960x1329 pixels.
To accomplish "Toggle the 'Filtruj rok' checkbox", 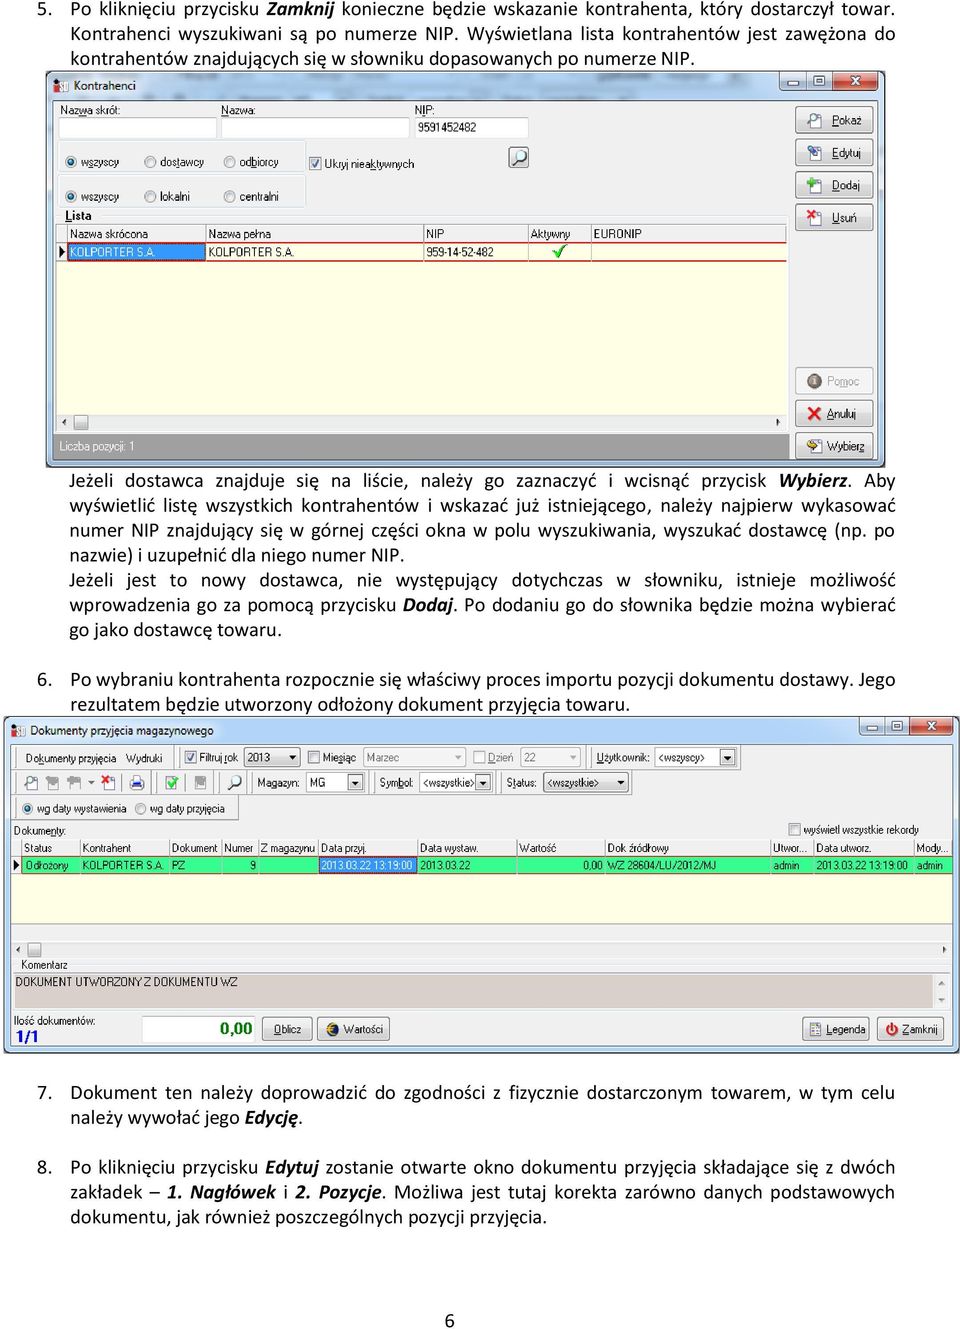I will point(191,757).
